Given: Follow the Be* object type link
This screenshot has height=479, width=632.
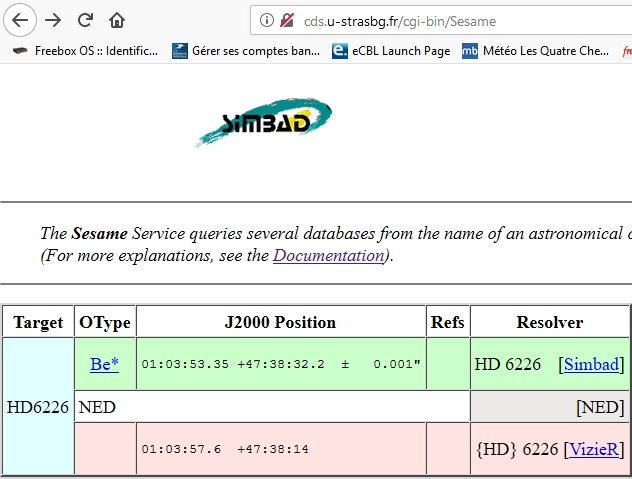Looking at the screenshot, I should pos(104,364).
